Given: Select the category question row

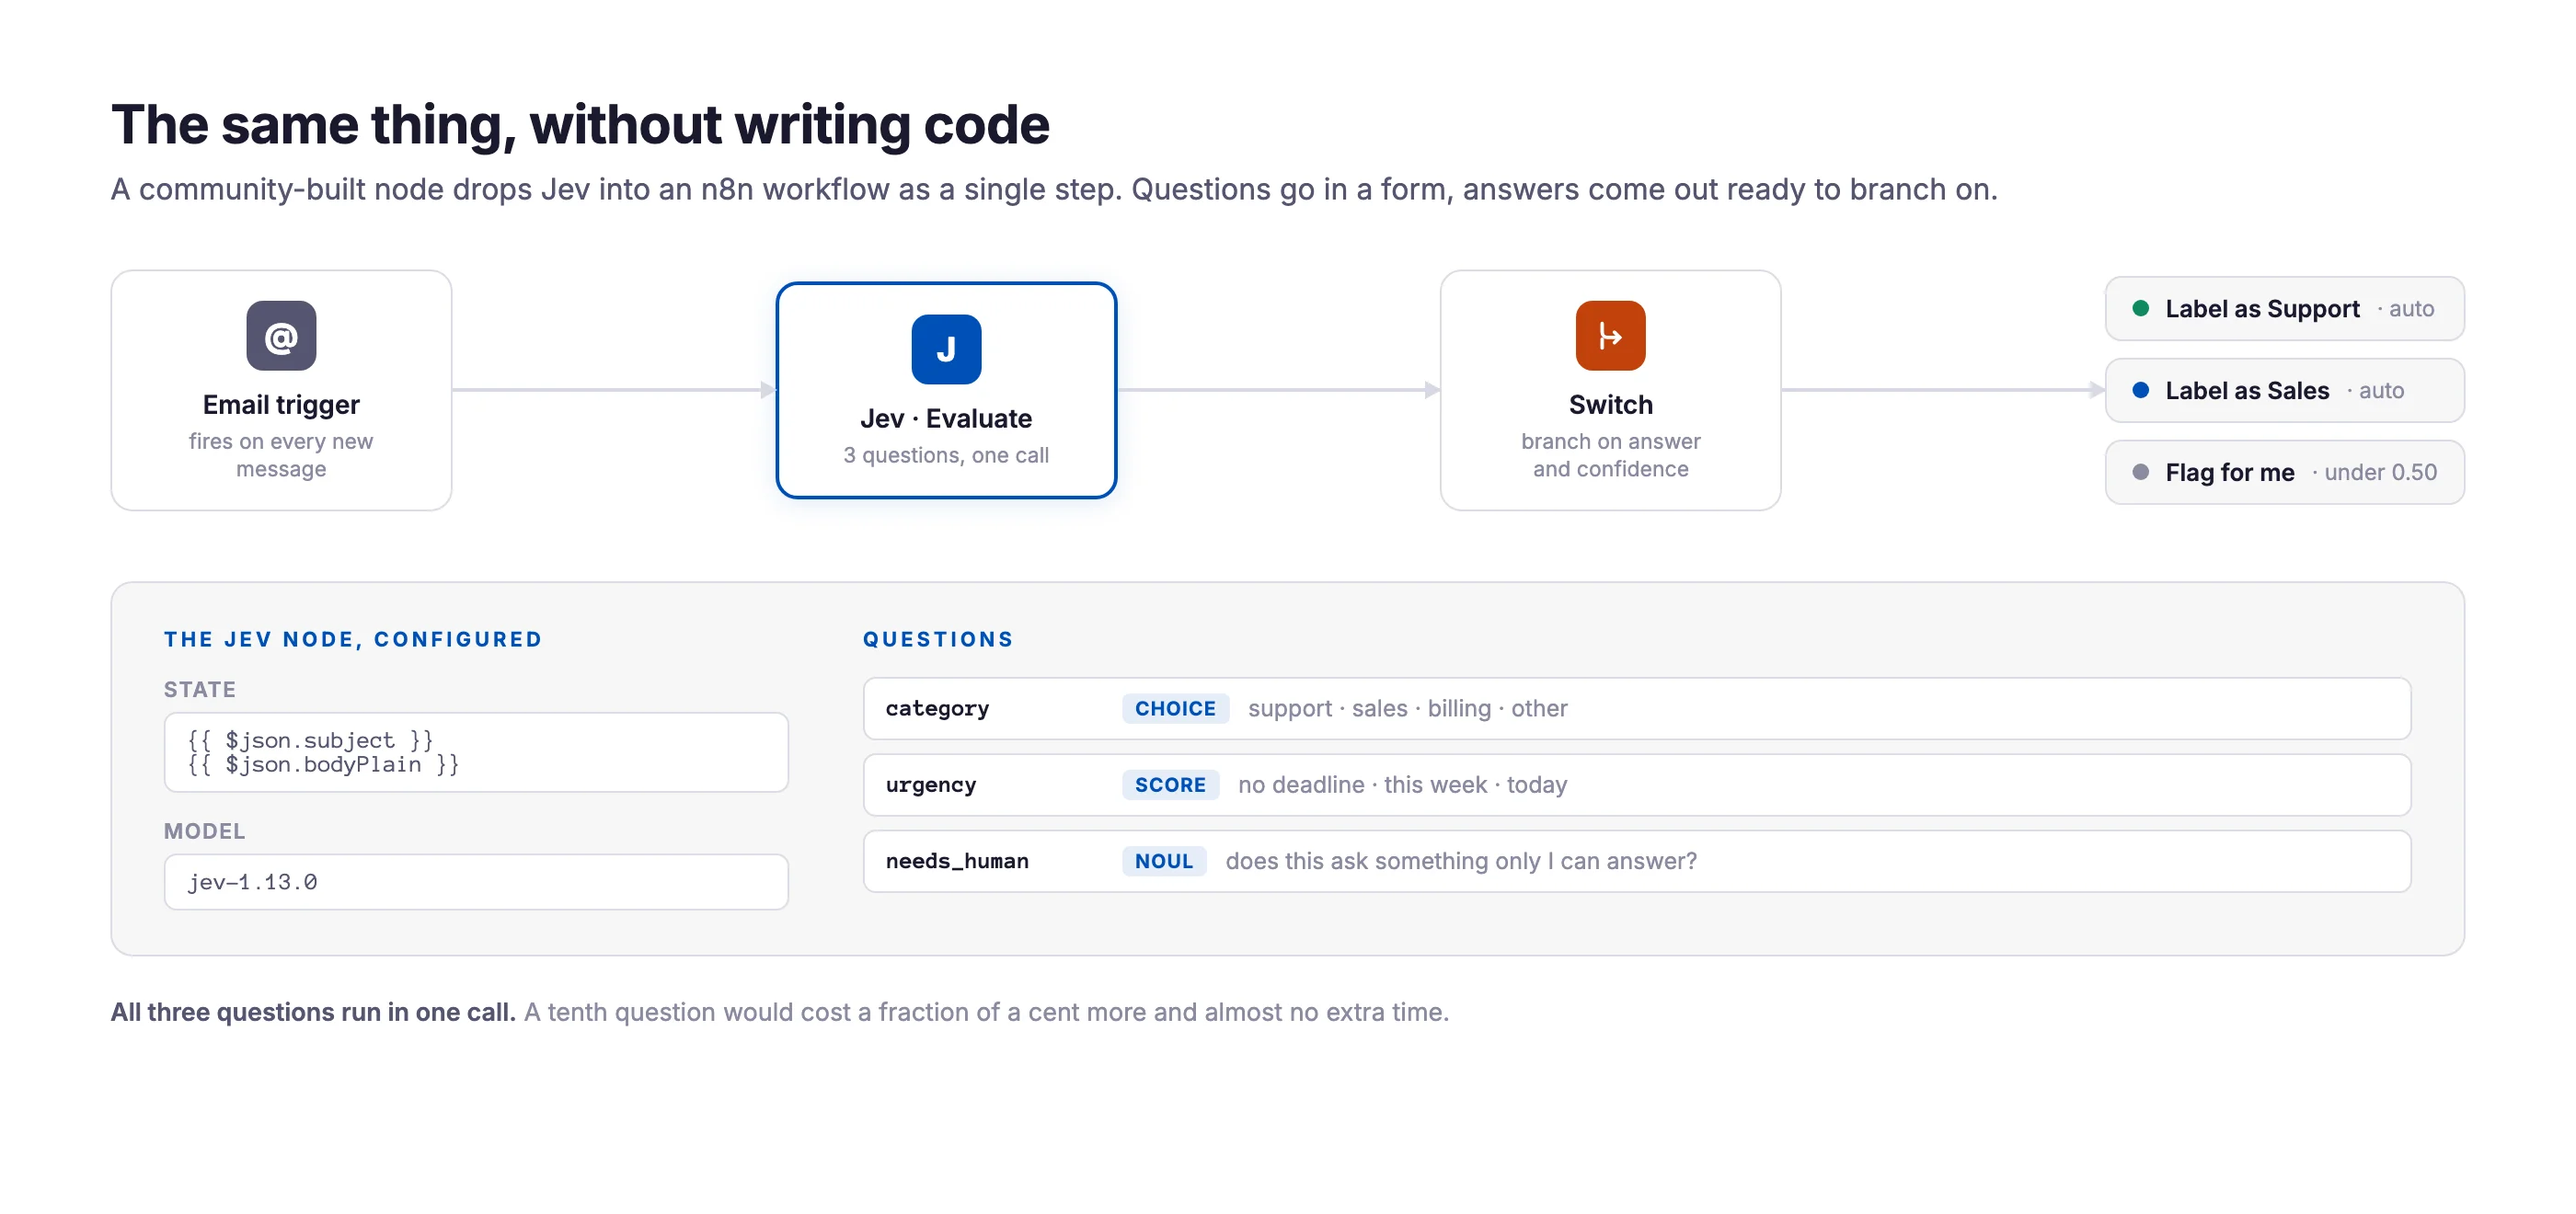Looking at the screenshot, I should tap(1637, 708).
